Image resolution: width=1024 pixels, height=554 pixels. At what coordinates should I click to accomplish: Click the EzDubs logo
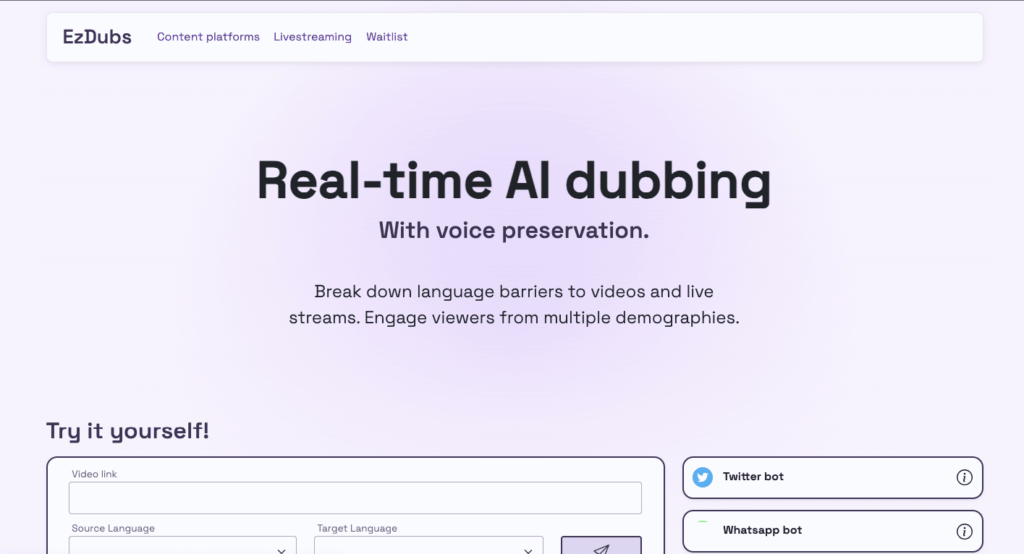97,37
